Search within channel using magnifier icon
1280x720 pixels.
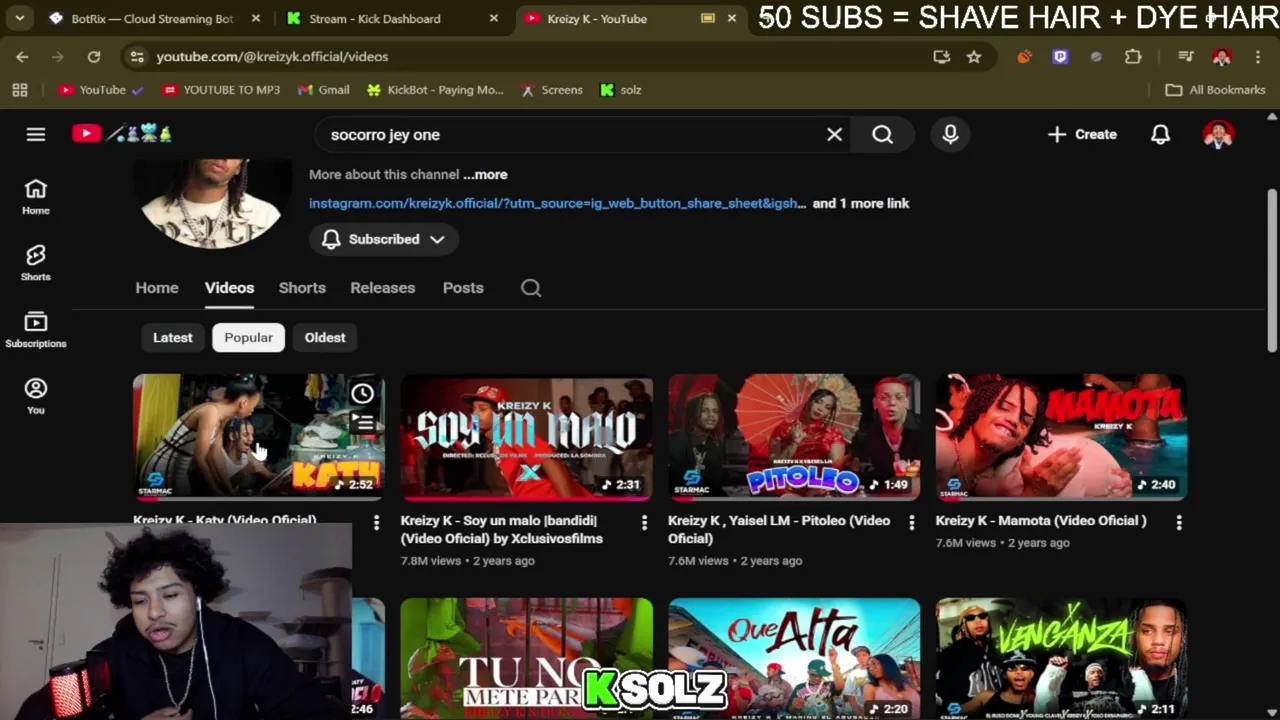tap(531, 288)
